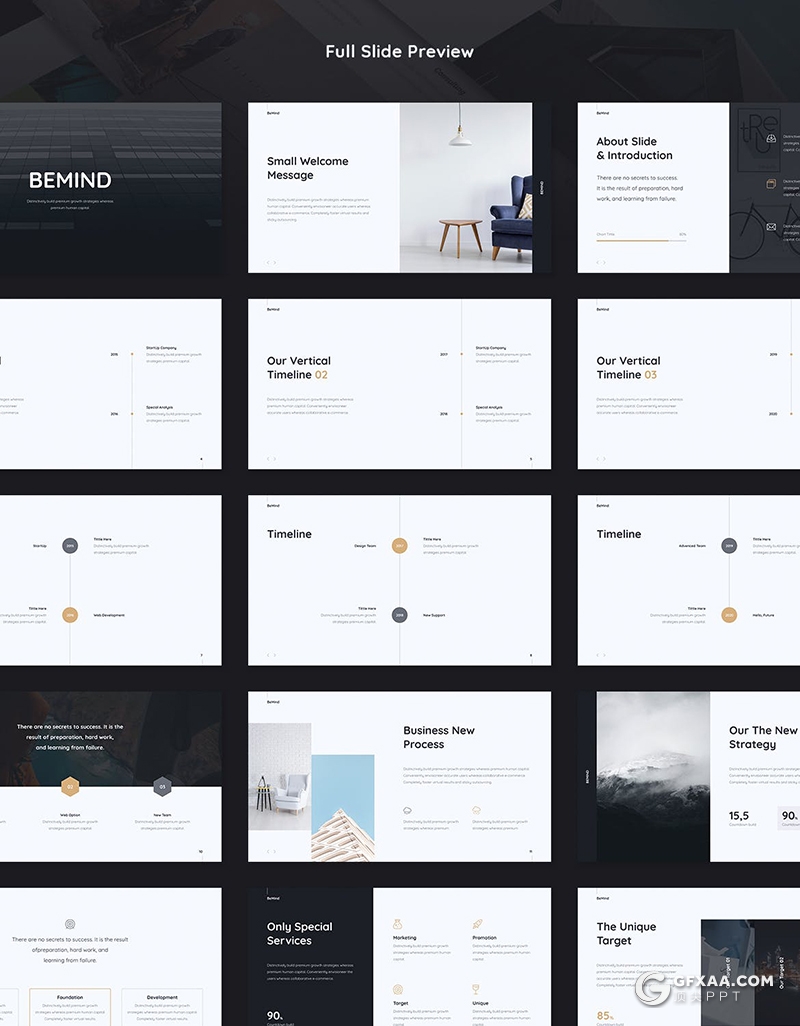Open the BEMIND title cover slide

[x=110, y=187]
